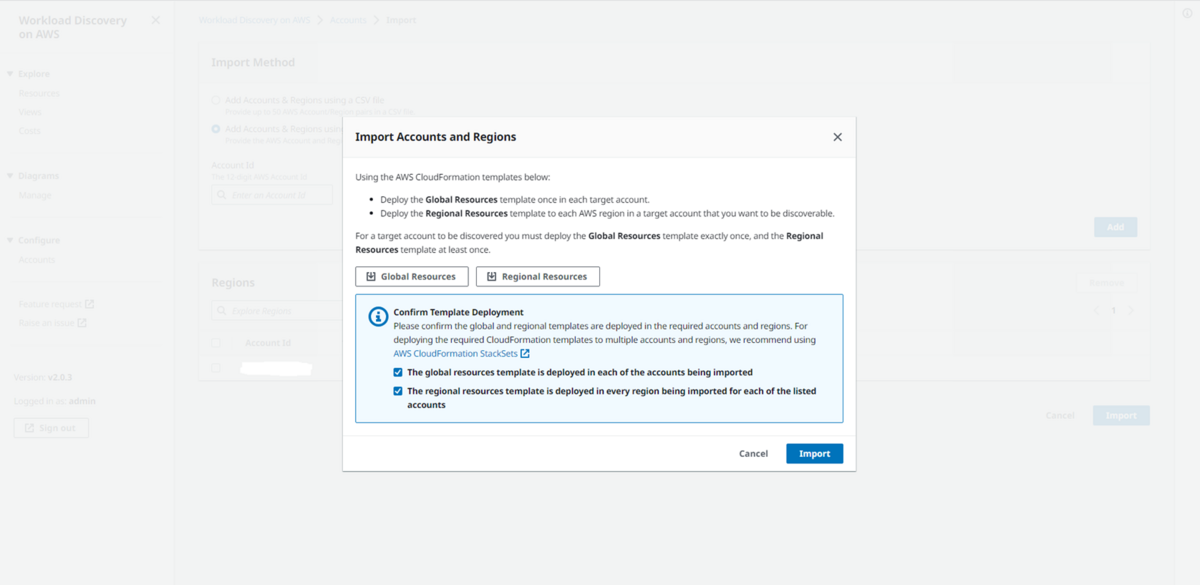Click the Feature request external link icon
1200x585 pixels.
pos(89,304)
